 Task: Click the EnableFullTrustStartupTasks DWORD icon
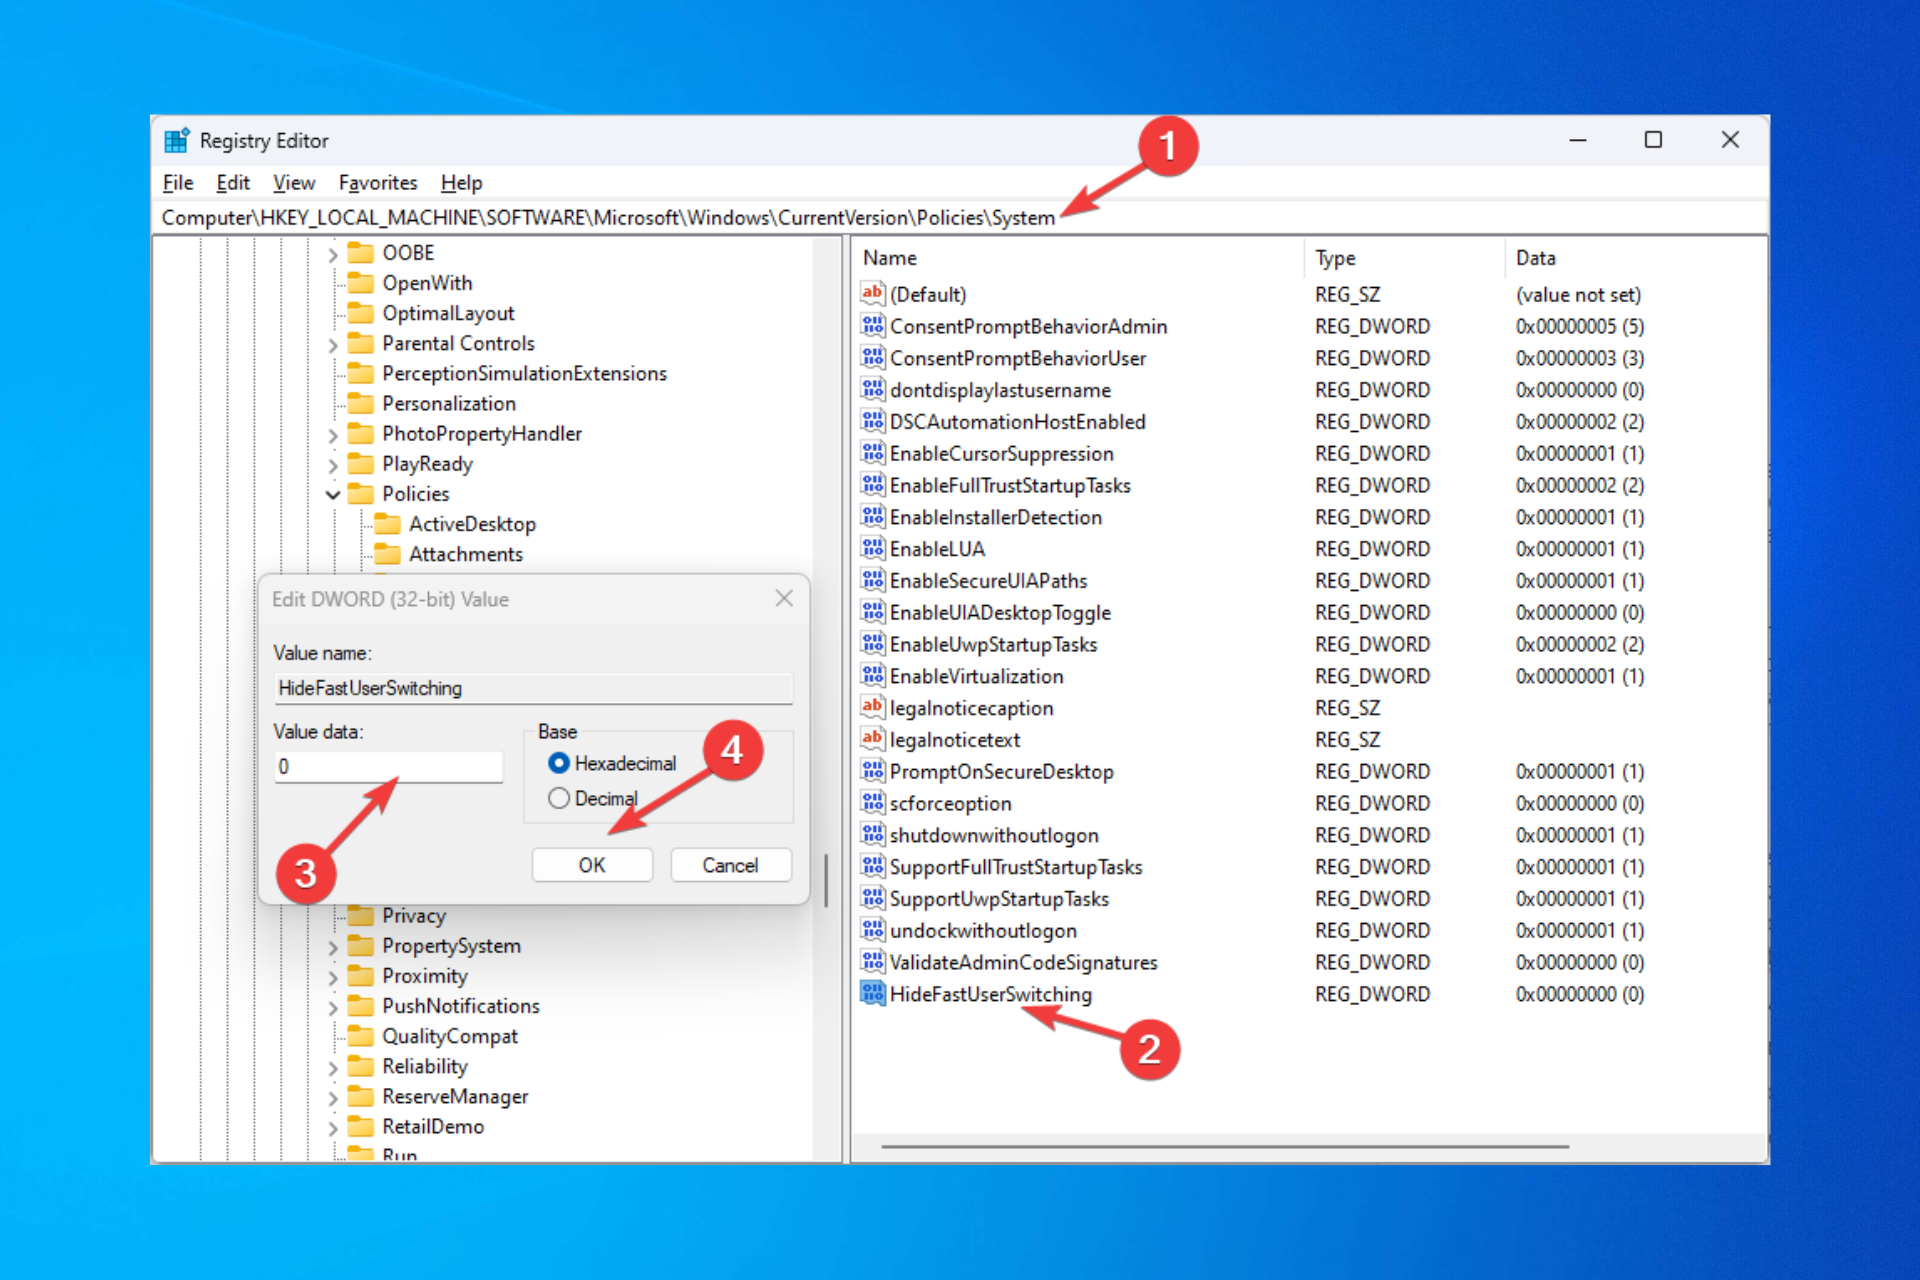click(872, 484)
